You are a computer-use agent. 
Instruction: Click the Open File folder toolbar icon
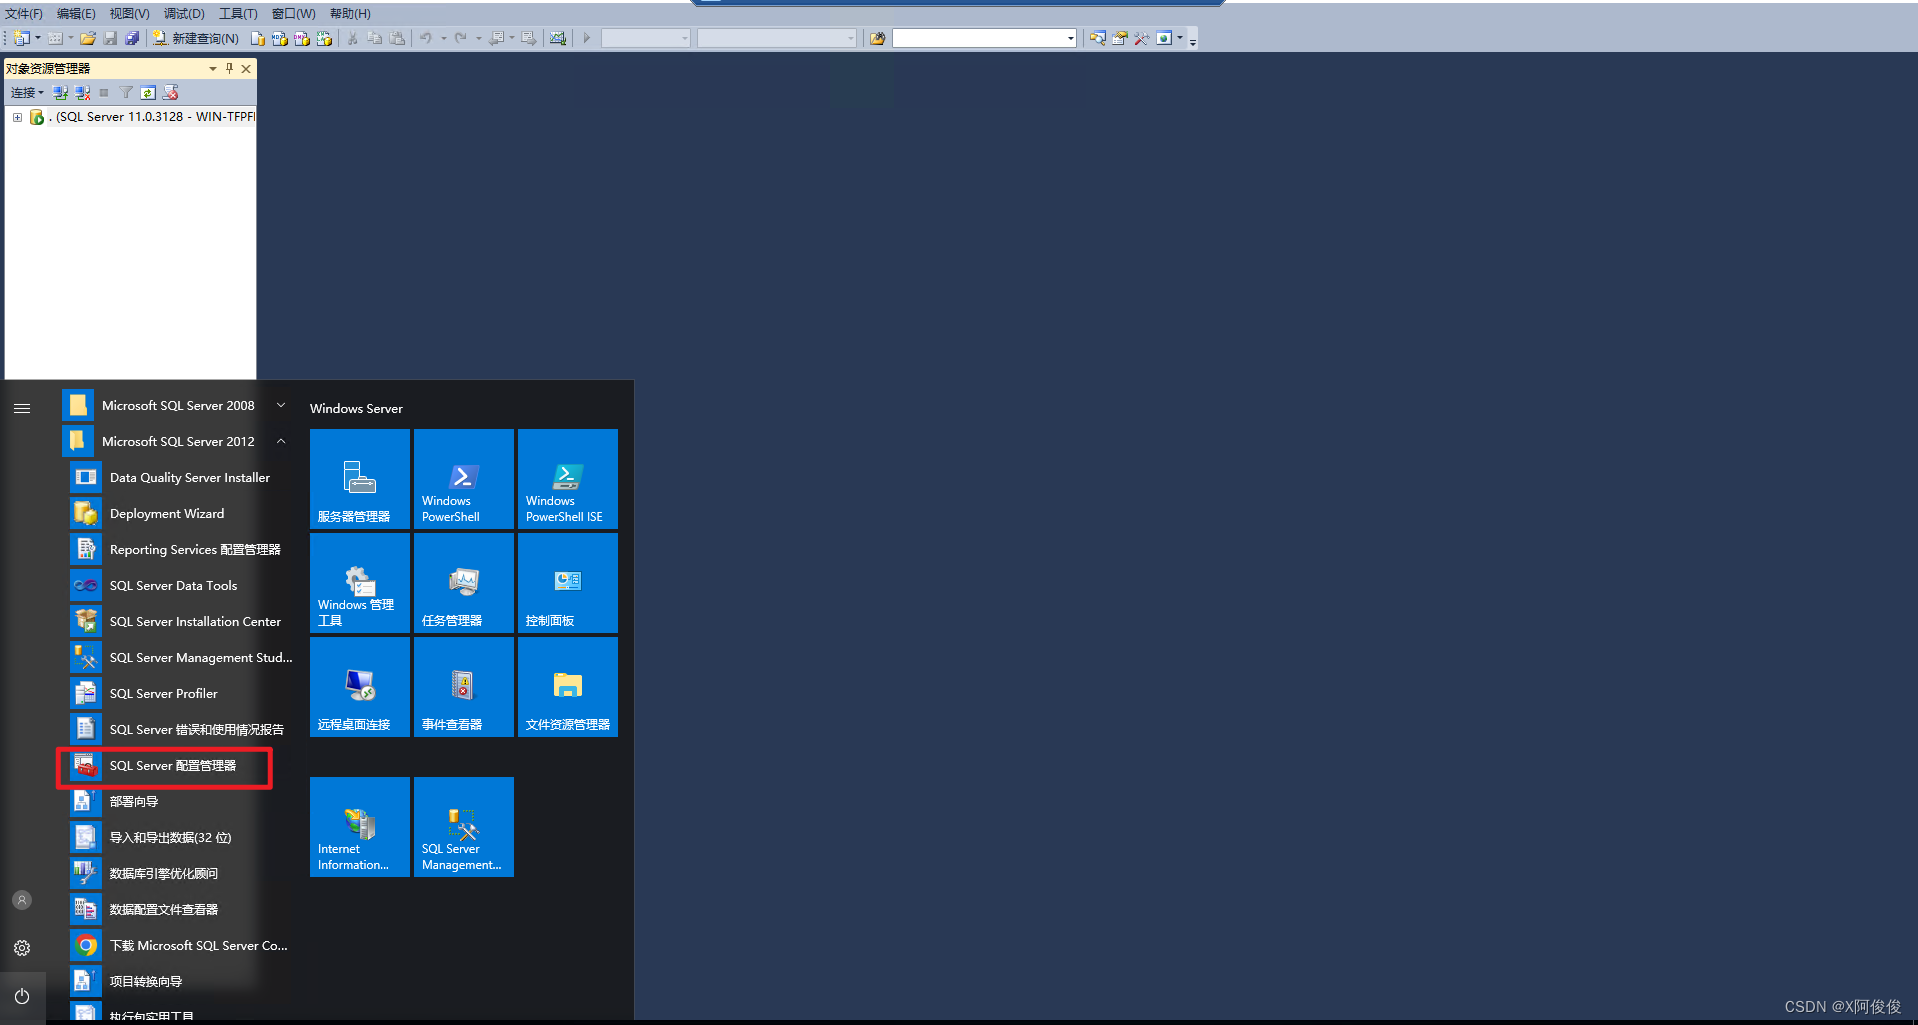click(88, 38)
